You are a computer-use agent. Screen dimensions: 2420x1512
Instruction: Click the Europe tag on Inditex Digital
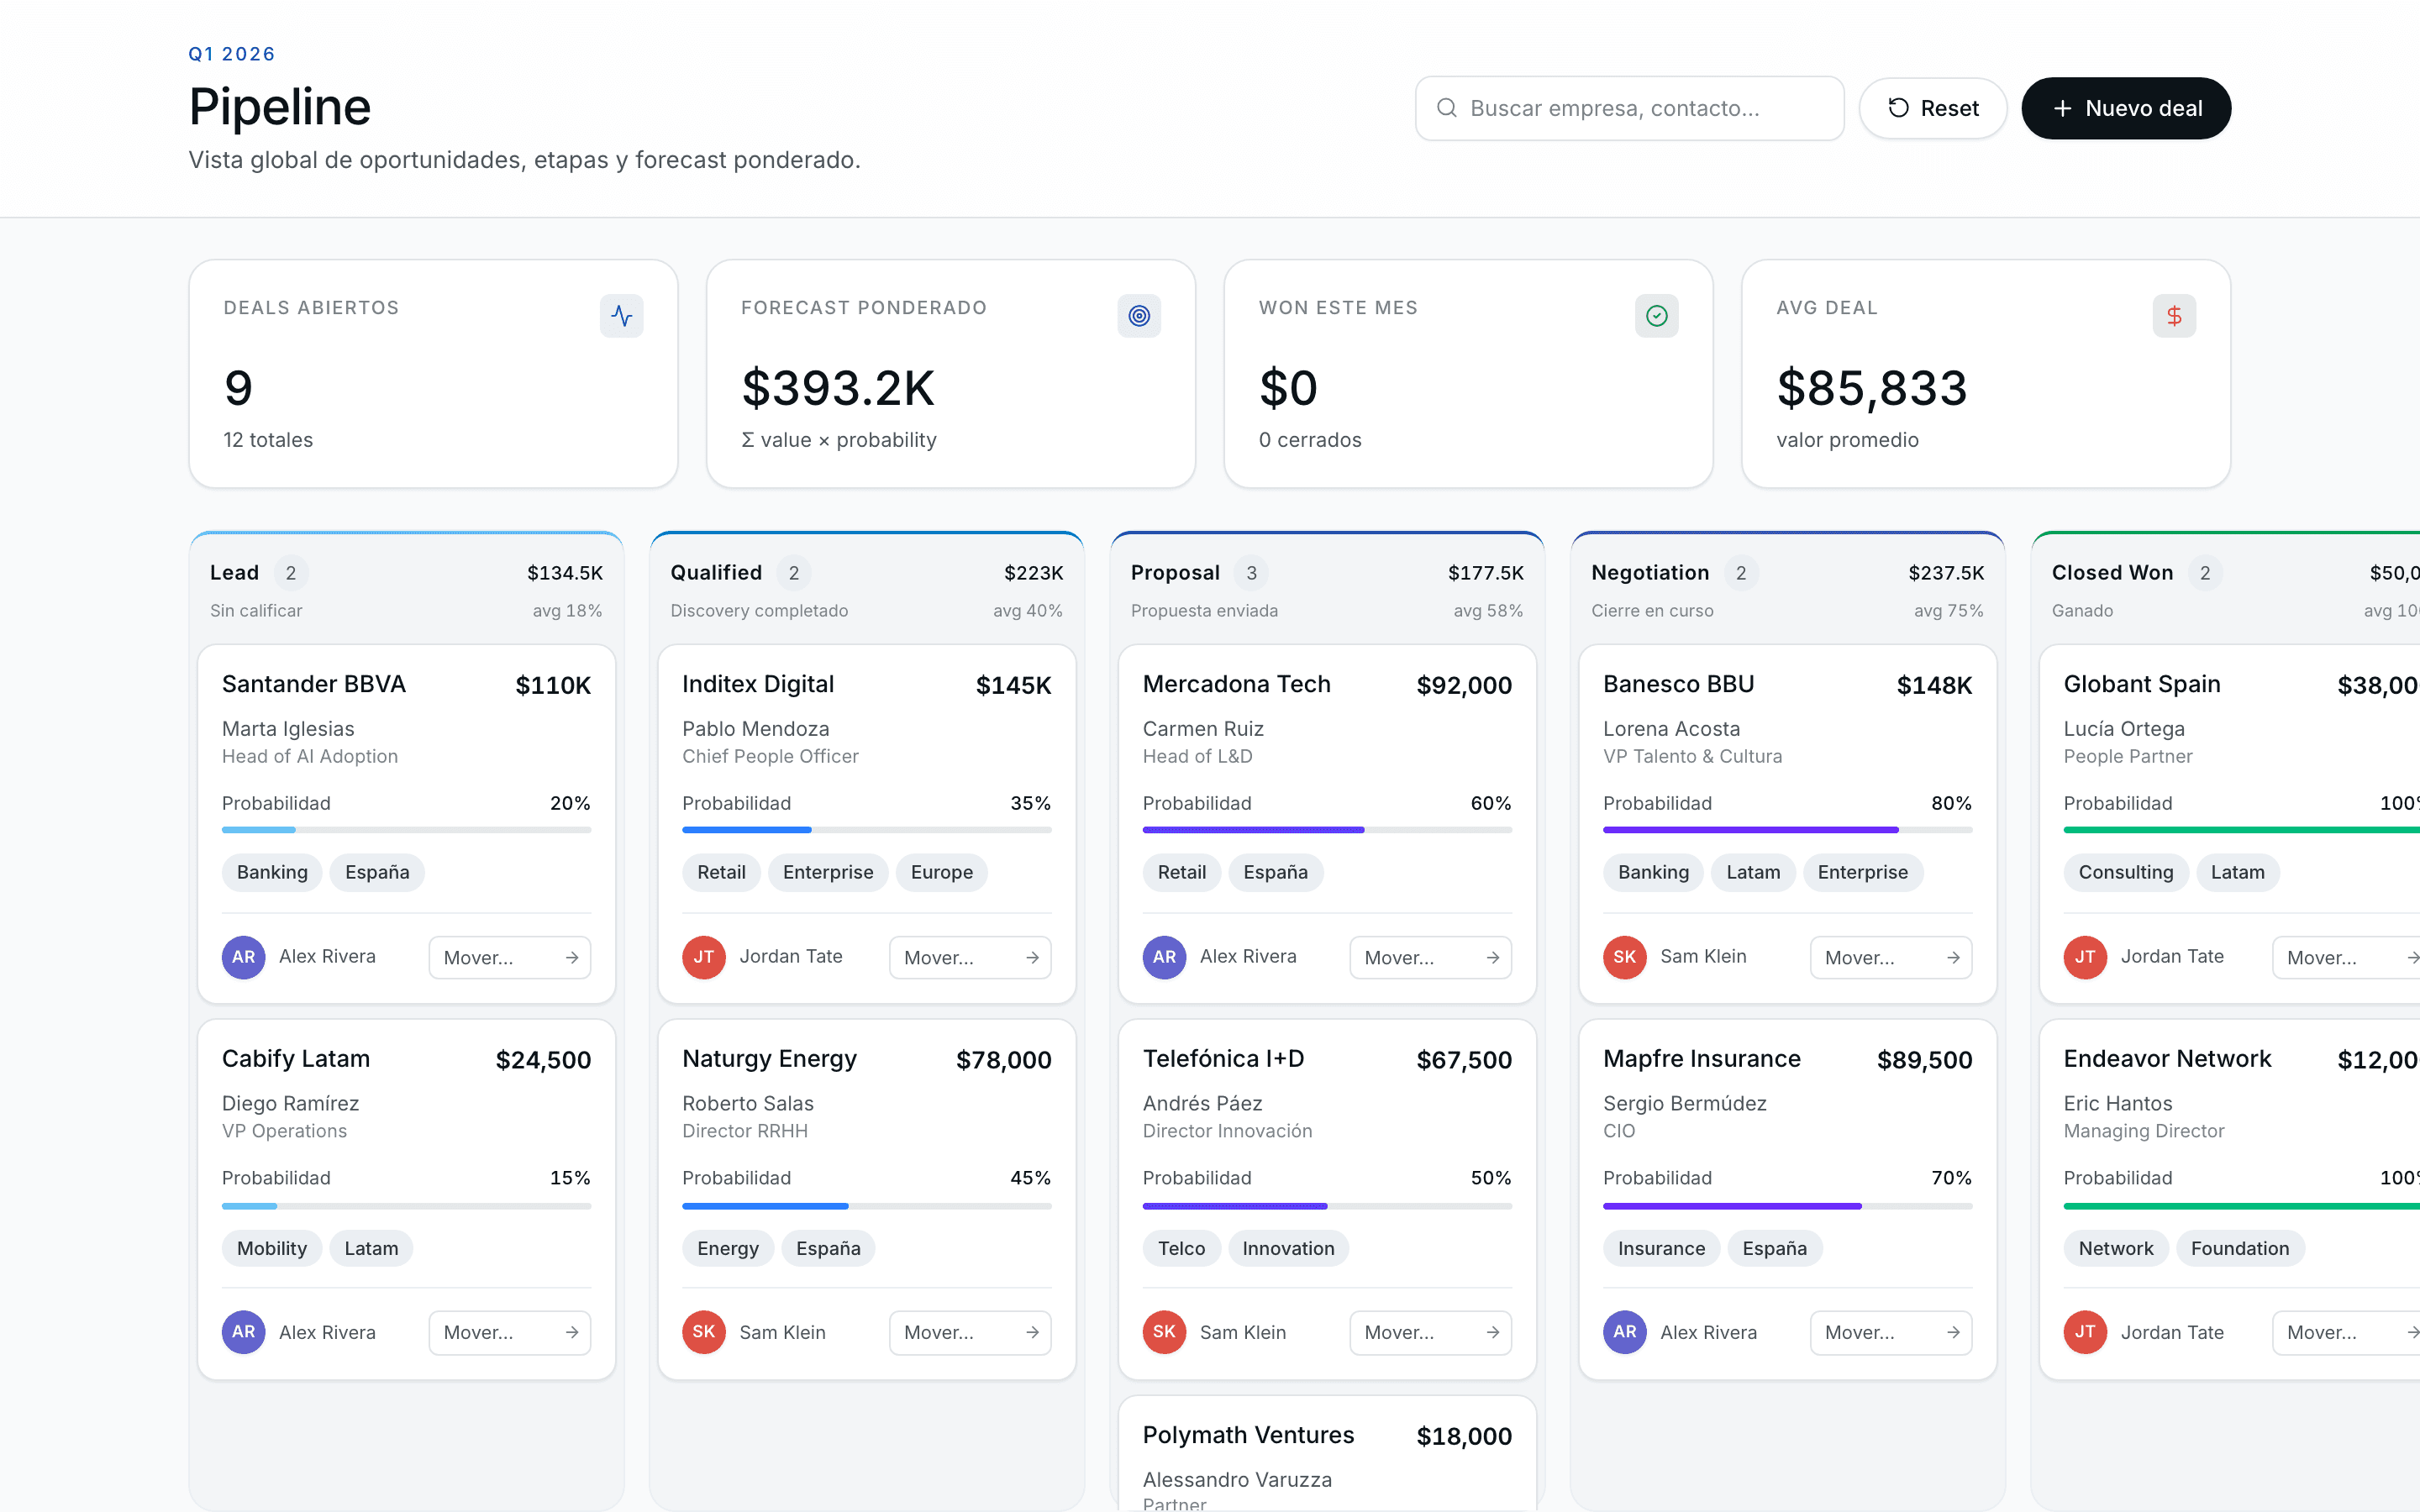pos(942,872)
